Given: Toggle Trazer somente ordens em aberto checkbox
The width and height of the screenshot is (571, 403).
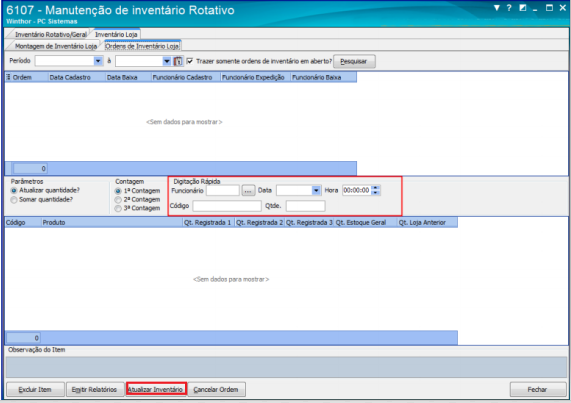Looking at the screenshot, I should (190, 61).
